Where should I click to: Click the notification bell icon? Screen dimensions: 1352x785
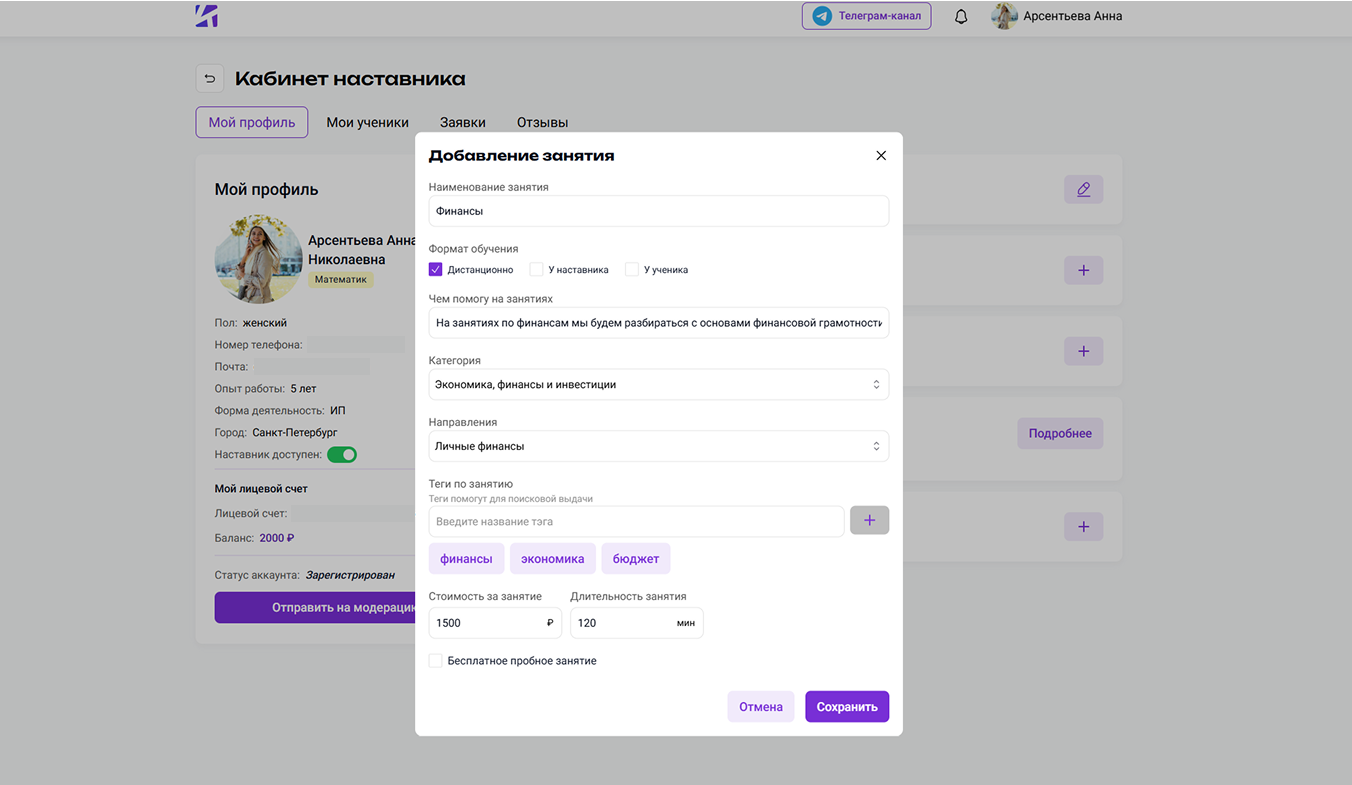[x=961, y=16]
